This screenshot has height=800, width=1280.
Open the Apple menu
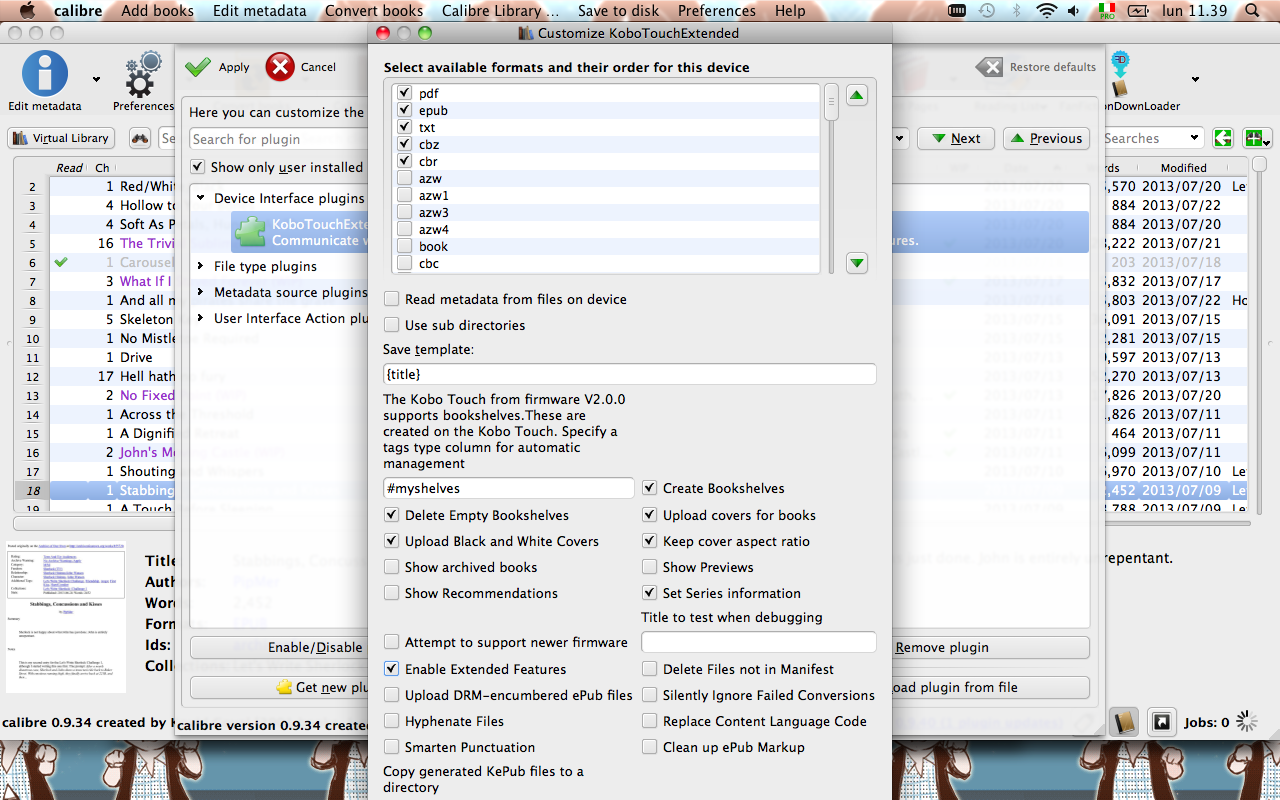tap(28, 11)
